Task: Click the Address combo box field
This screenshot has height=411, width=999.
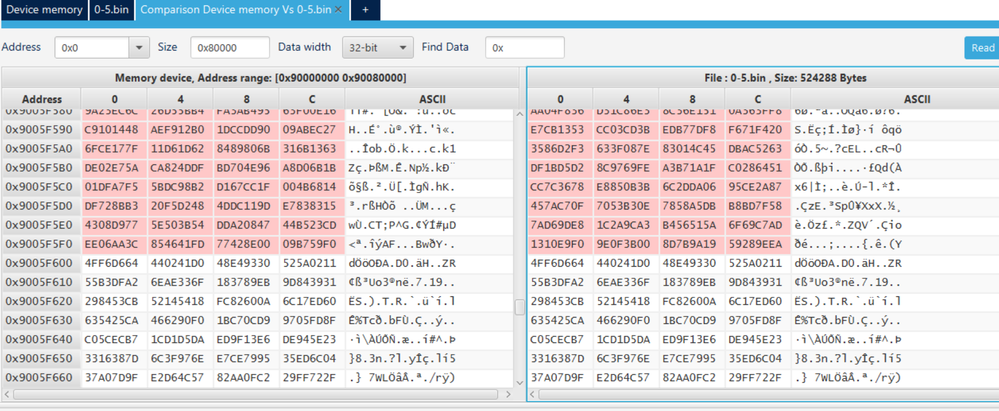Action: (x=92, y=47)
